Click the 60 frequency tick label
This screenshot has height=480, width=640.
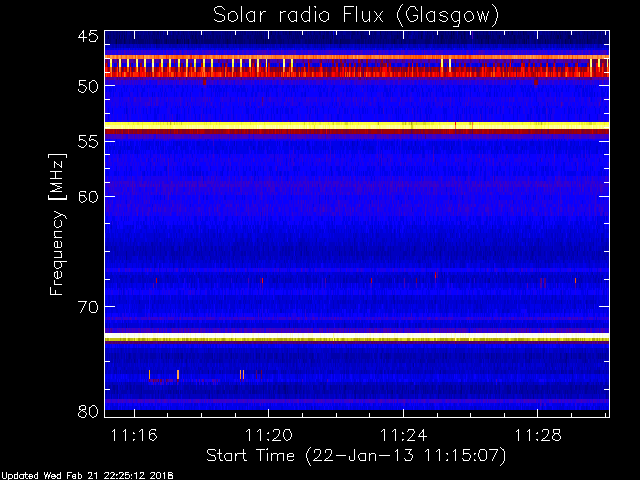tap(88, 197)
